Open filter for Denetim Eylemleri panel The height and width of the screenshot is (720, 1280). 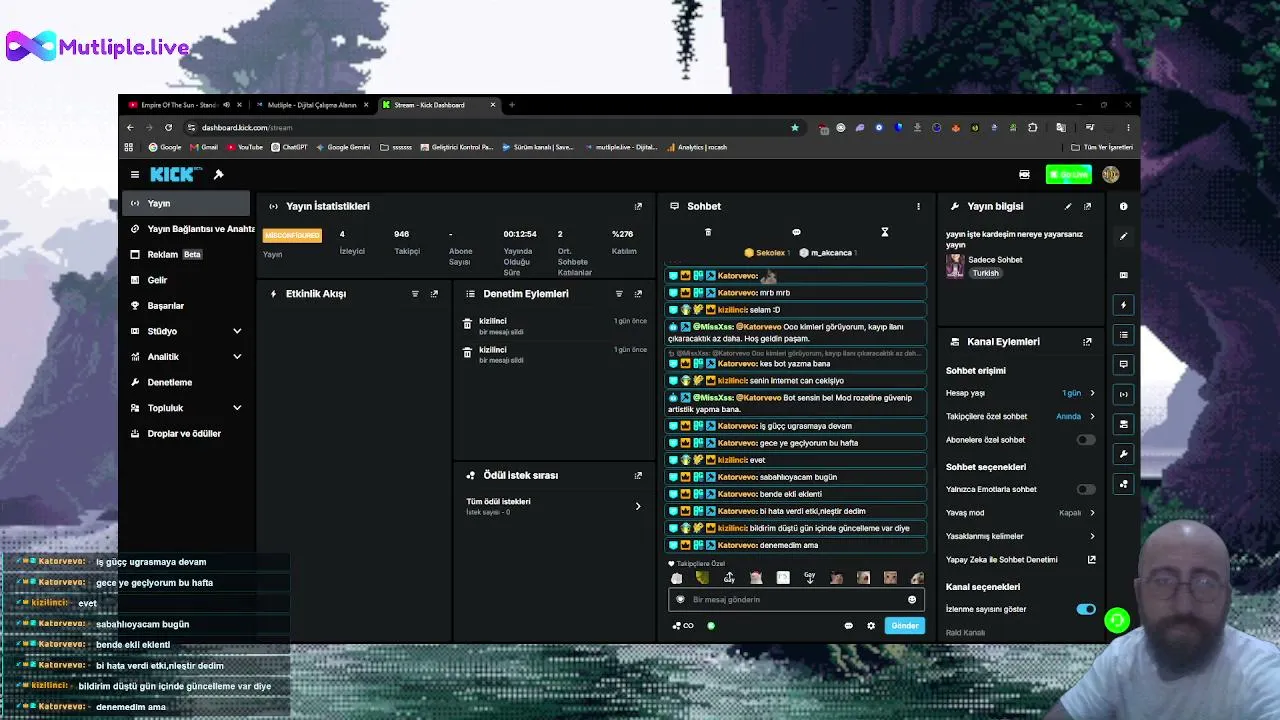click(619, 294)
